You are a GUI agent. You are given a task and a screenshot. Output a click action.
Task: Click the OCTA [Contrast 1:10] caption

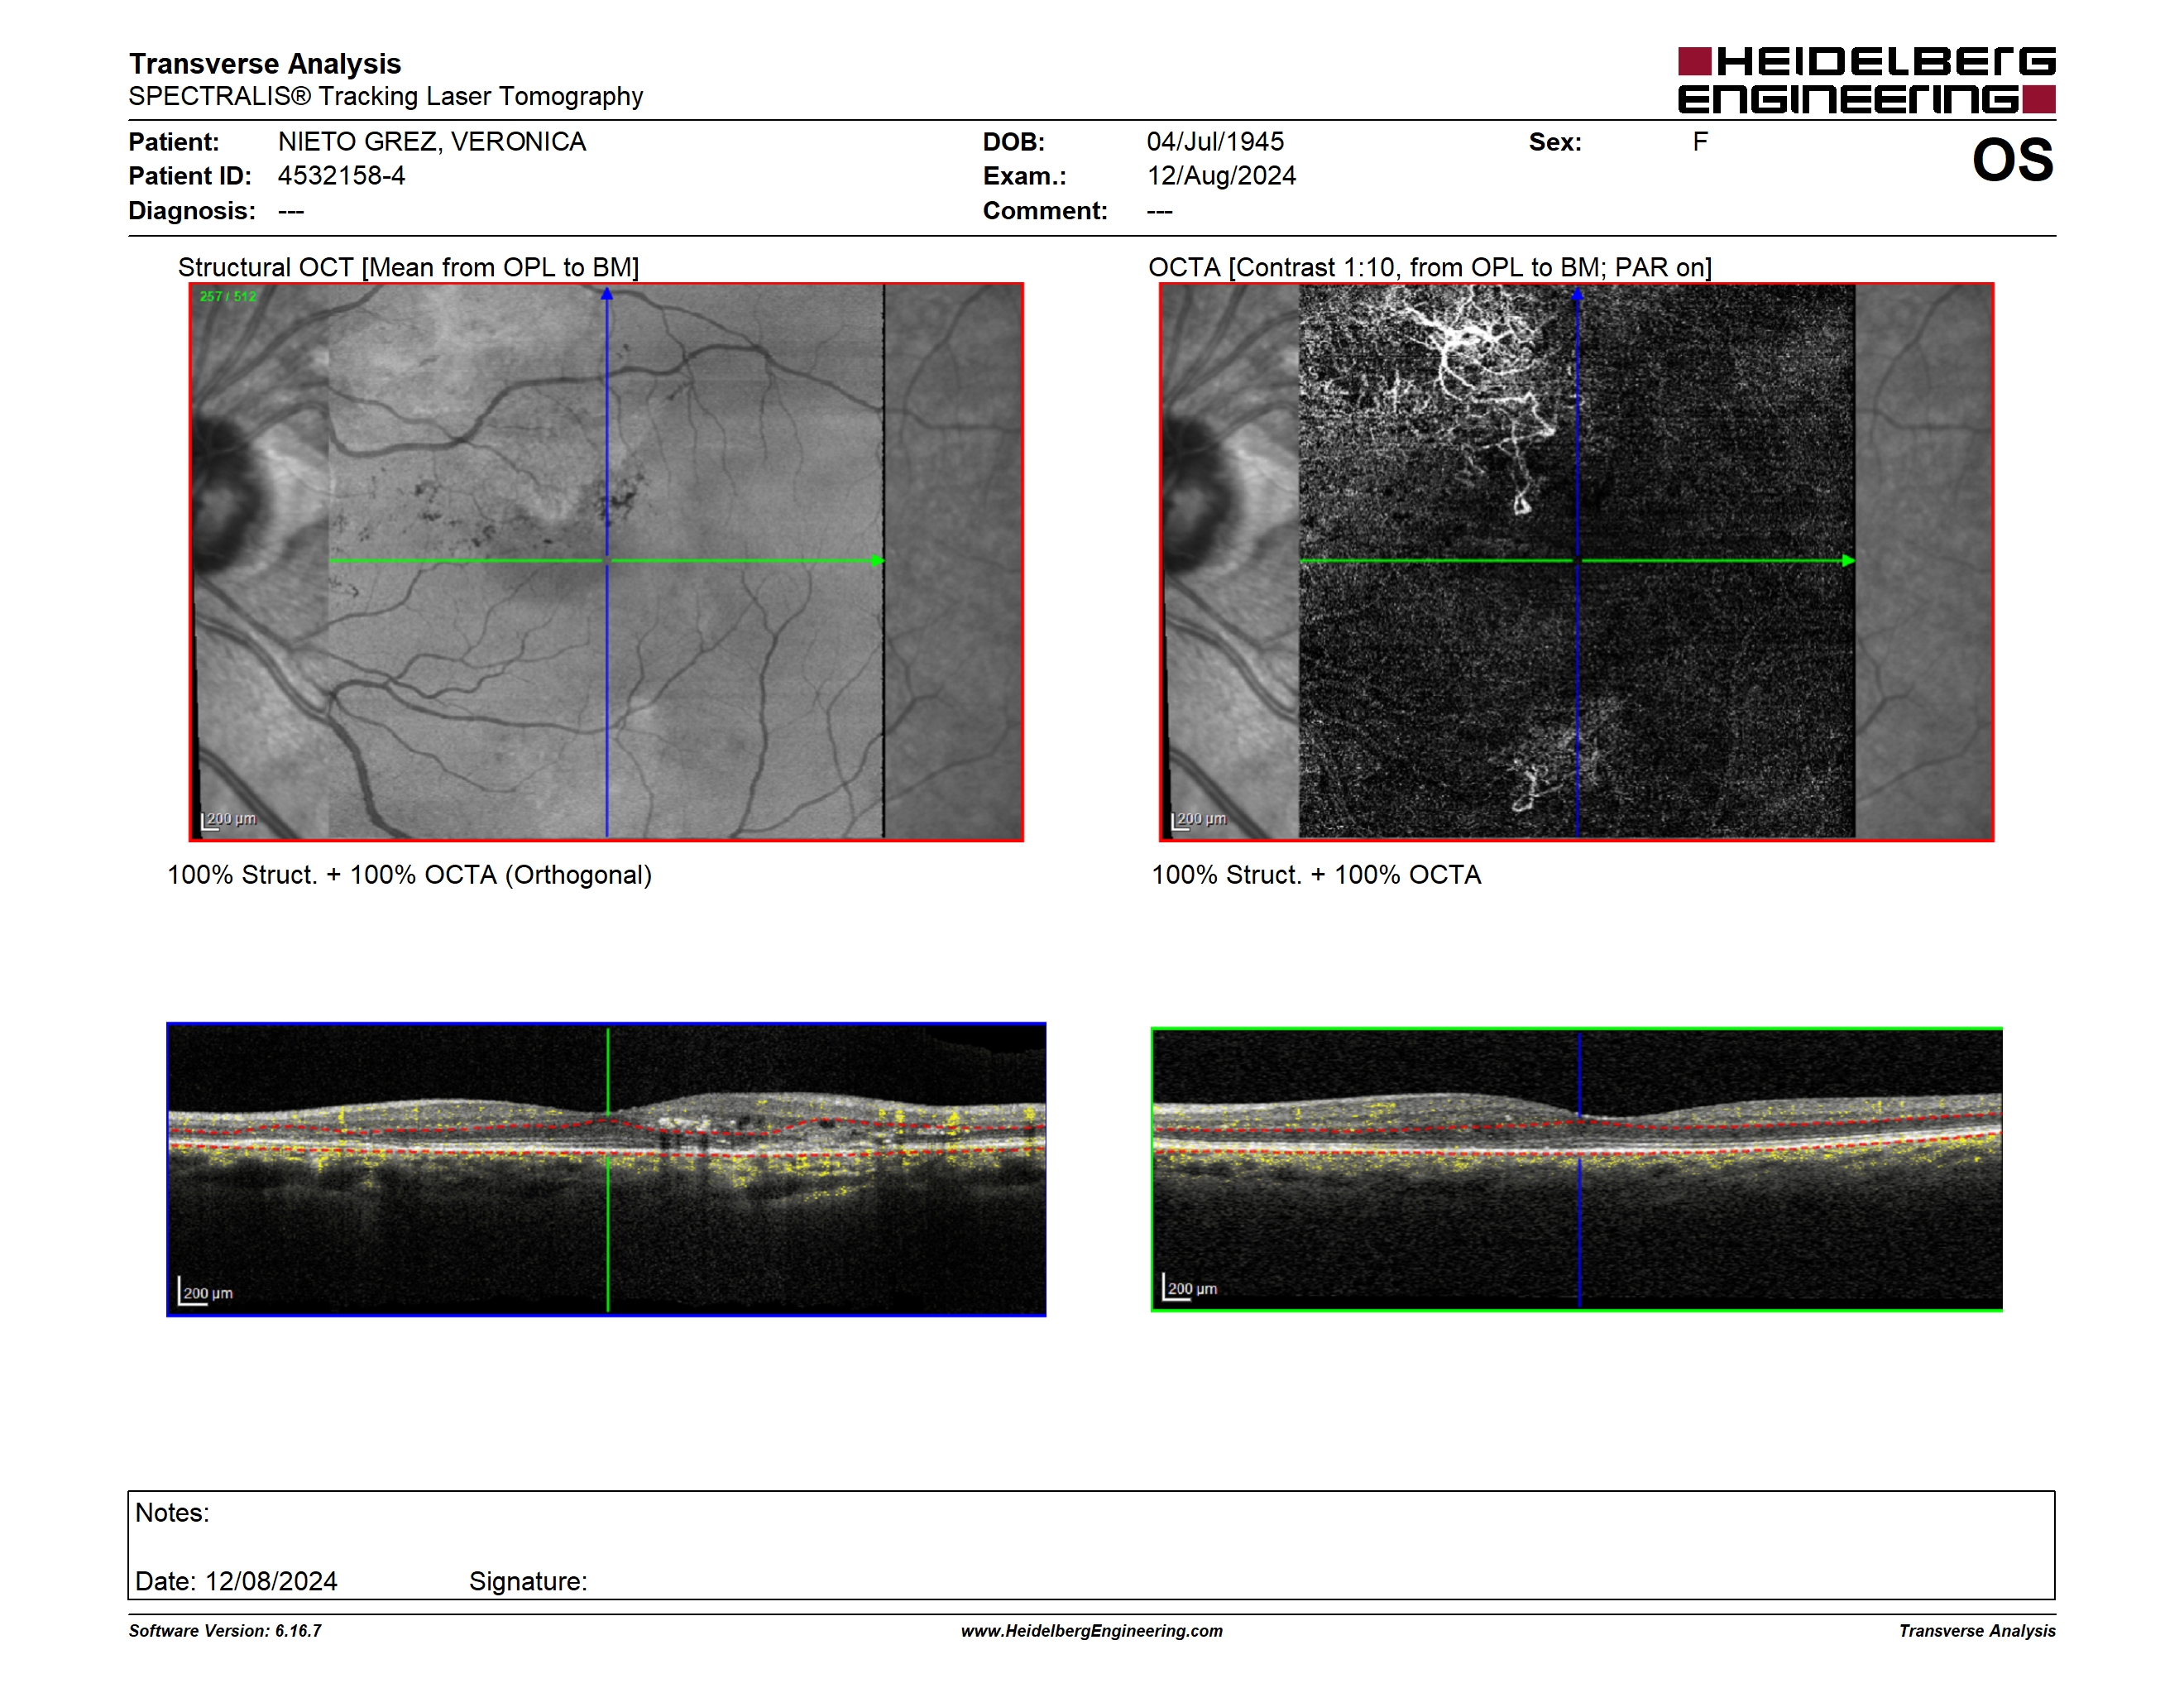click(1430, 267)
